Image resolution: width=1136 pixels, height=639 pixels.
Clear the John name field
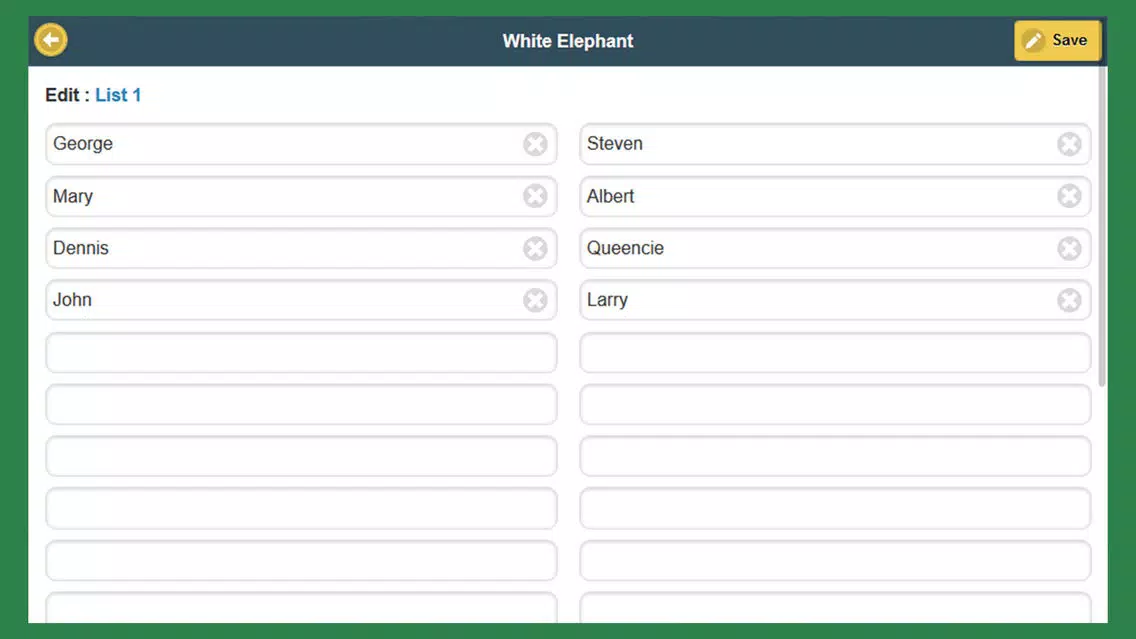coord(535,300)
